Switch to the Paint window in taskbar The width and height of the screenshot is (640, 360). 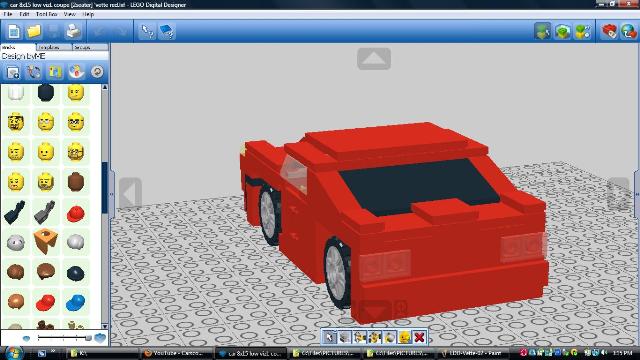point(475,353)
